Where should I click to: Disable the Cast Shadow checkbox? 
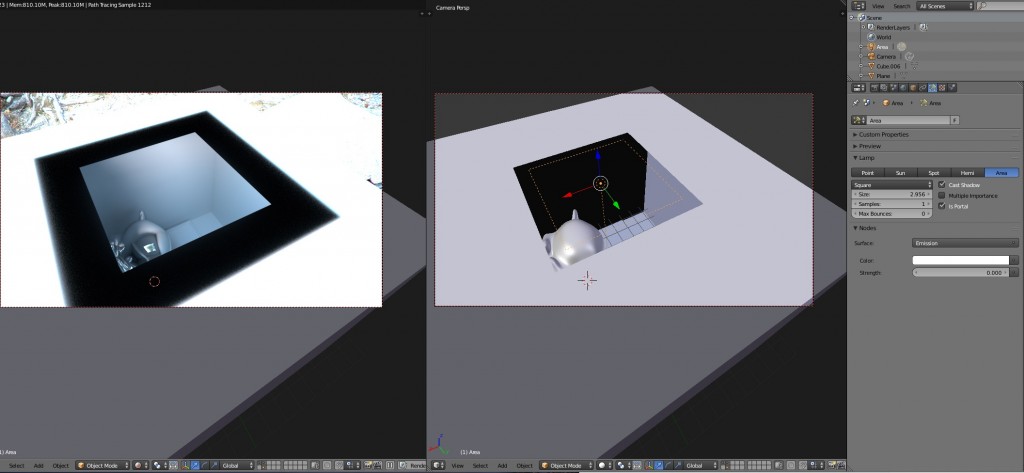point(941,185)
